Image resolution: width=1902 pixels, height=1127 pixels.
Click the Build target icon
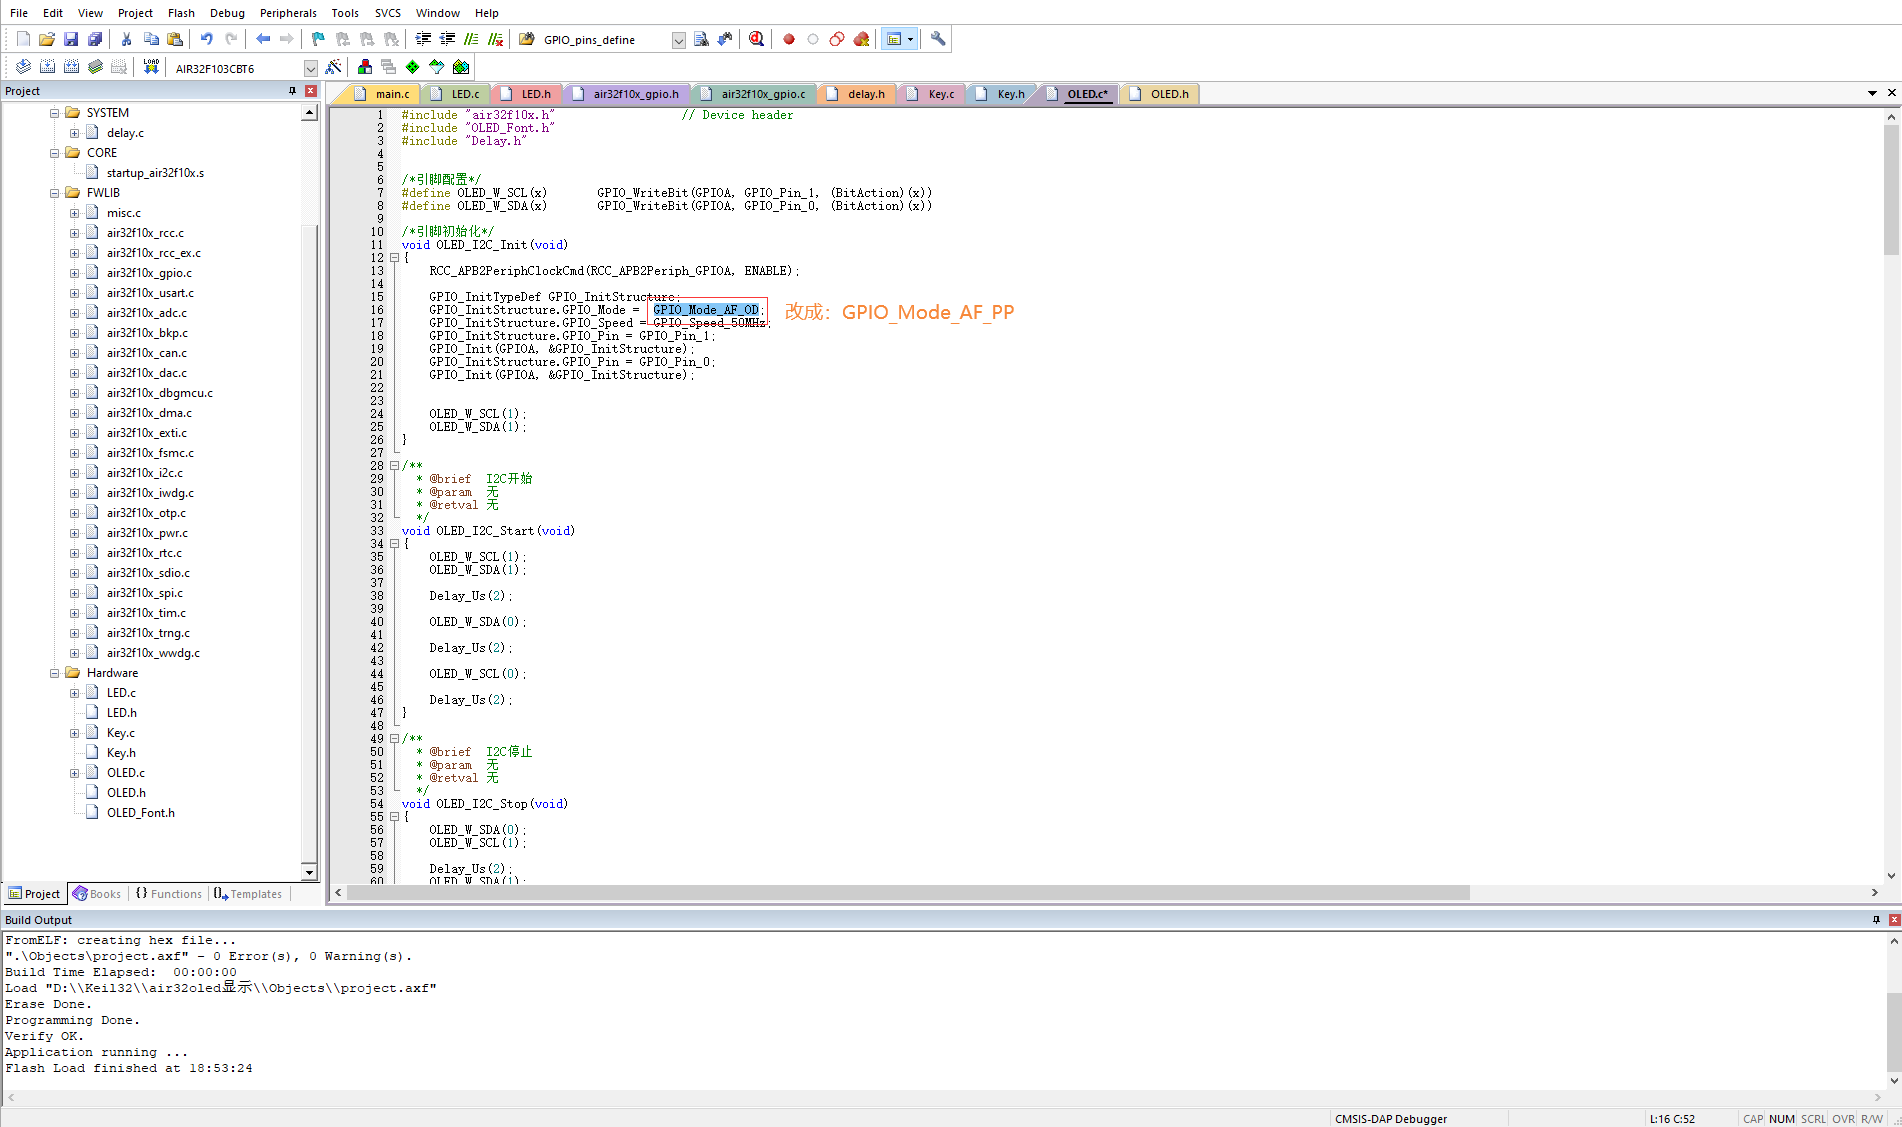[x=47, y=67]
